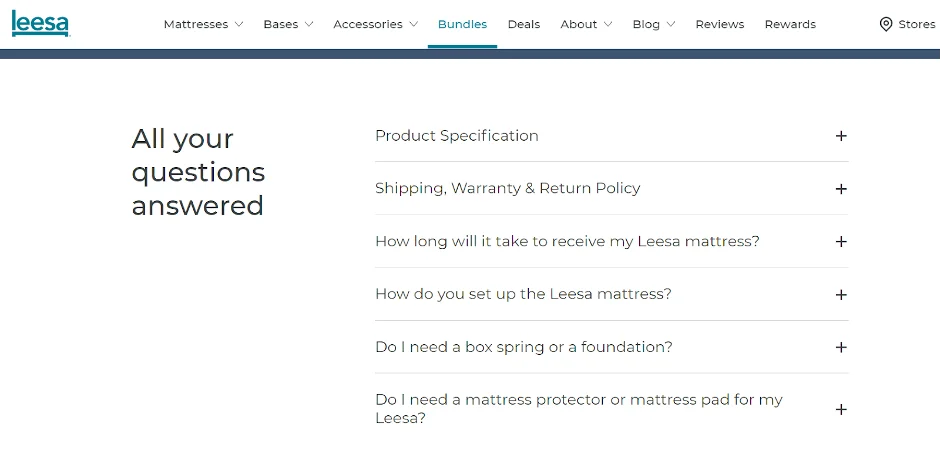Go to the Bundles tab

point(462,24)
